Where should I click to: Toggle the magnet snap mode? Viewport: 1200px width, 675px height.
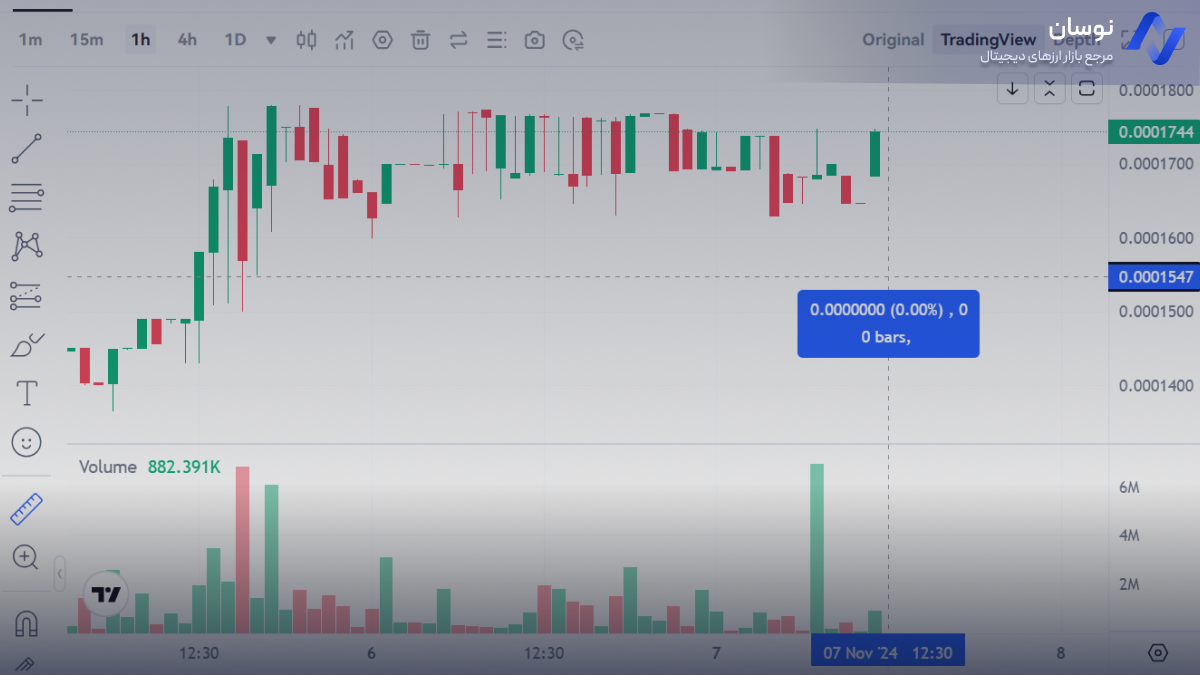point(27,624)
